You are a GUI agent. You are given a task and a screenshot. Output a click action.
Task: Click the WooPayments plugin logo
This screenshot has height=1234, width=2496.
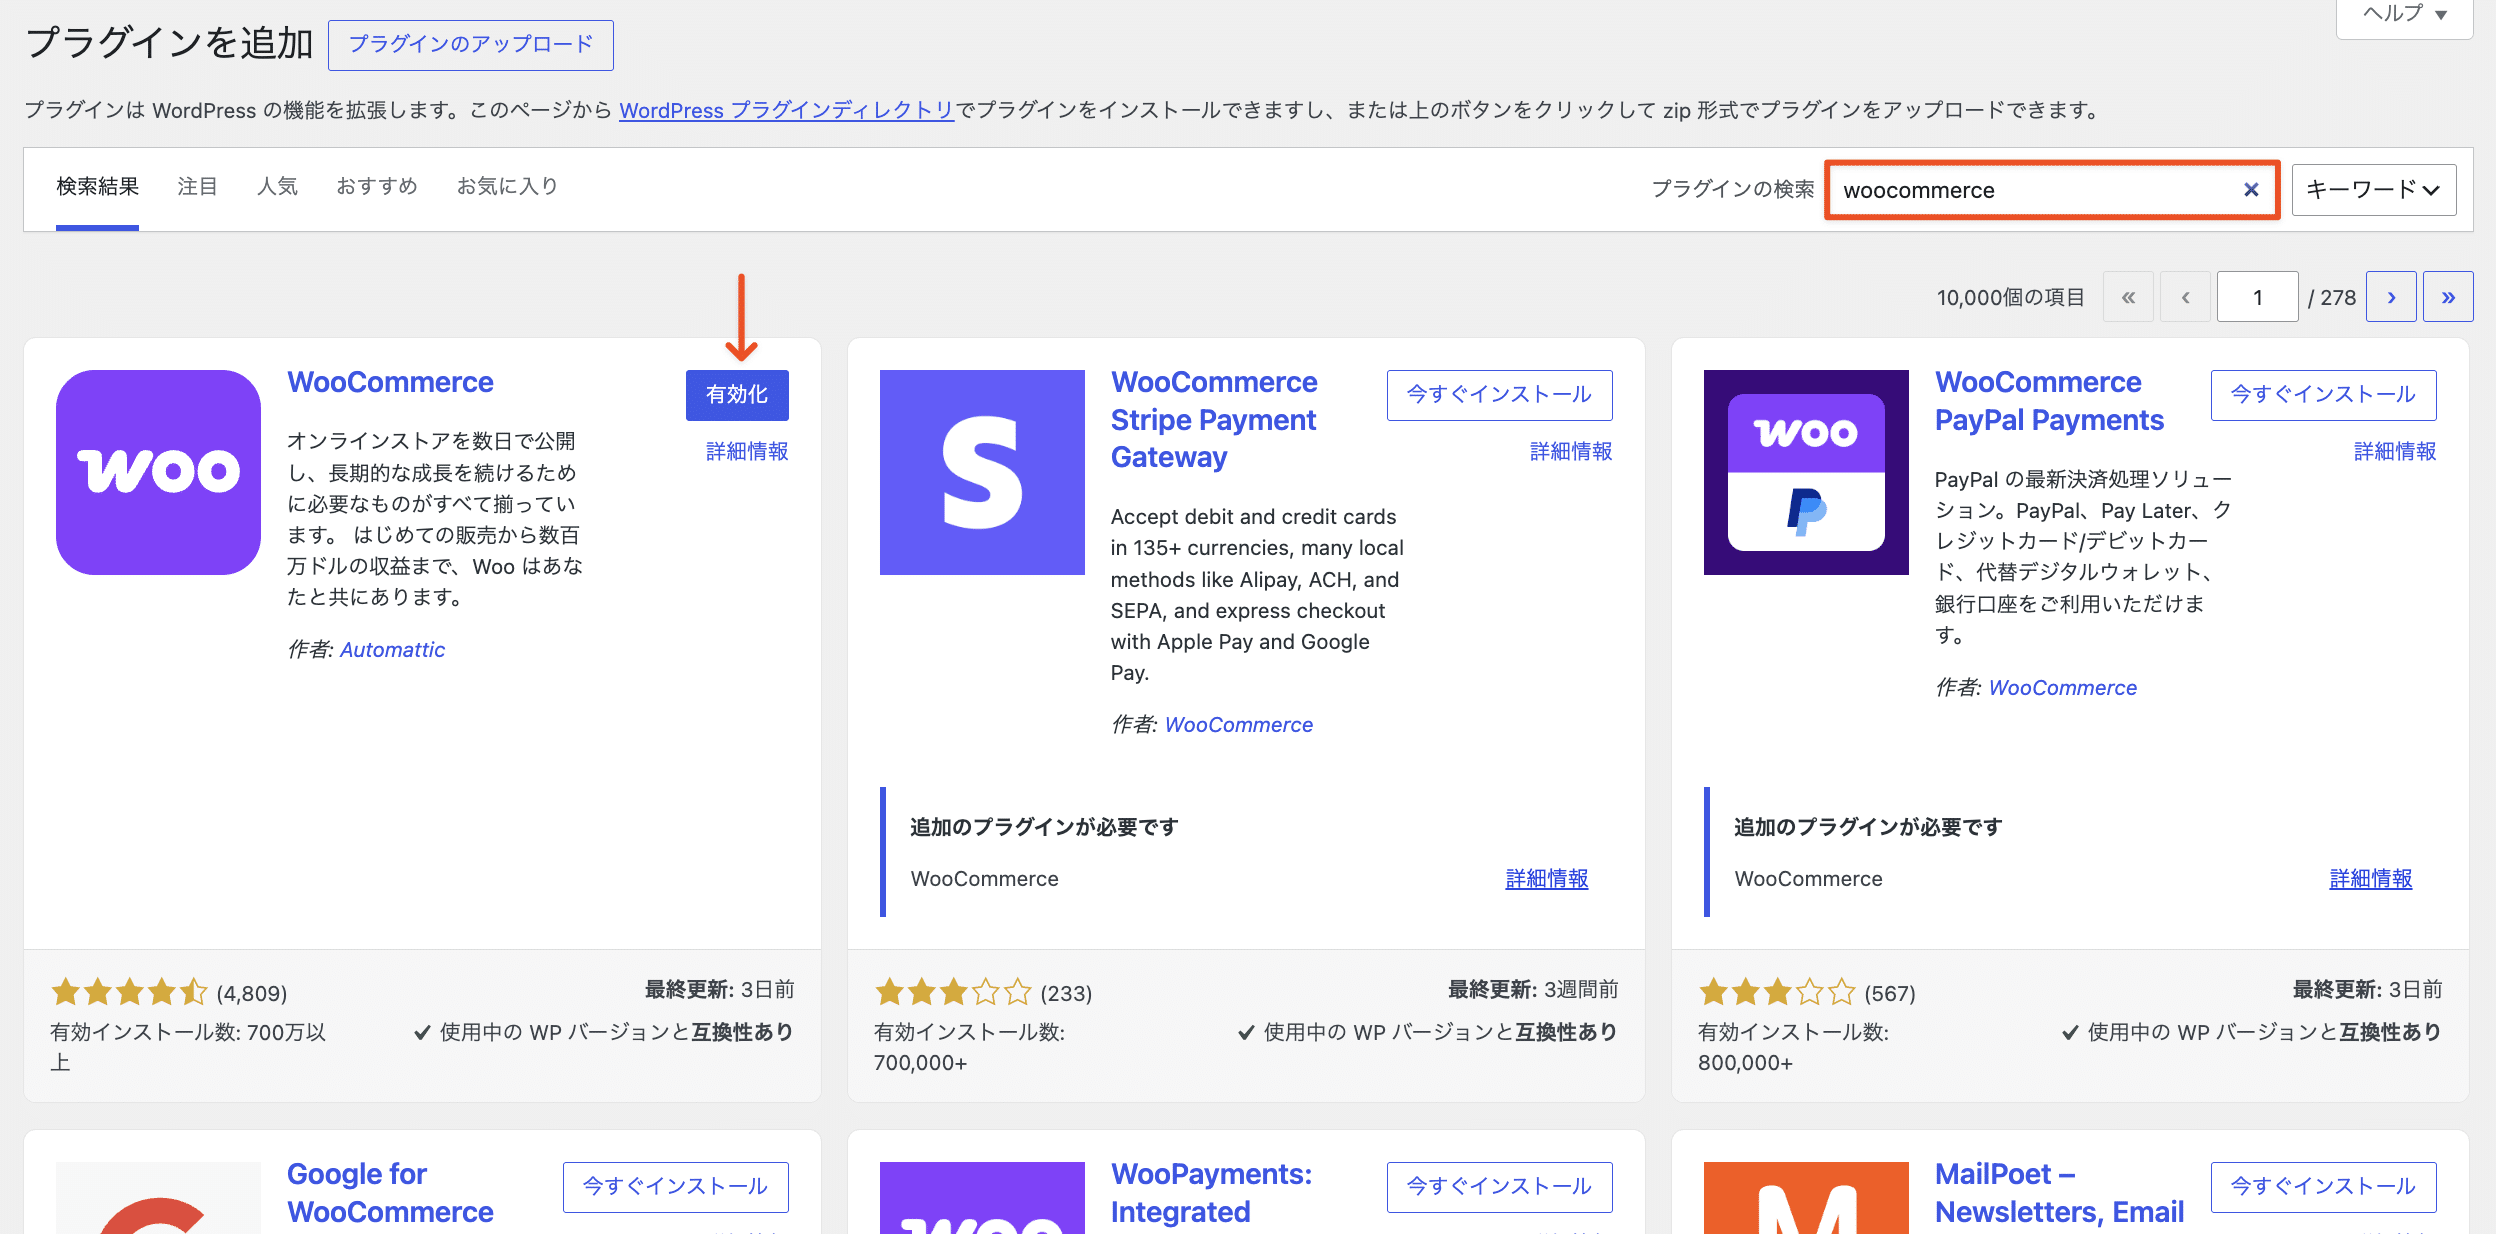coord(982,1198)
